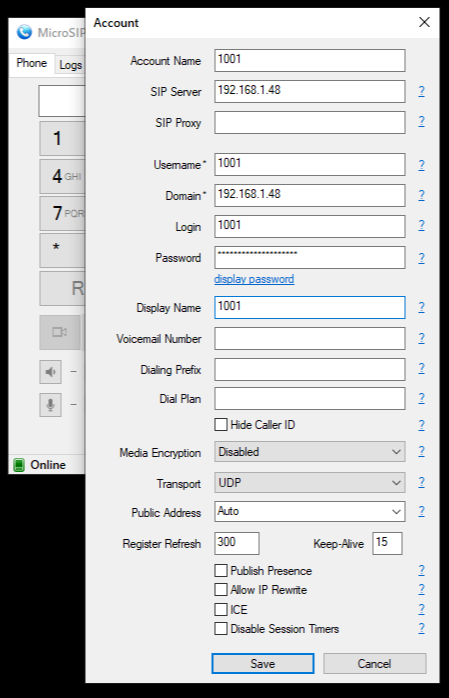The image size is (449, 698).
Task: Open help for Display Name field
Action: click(x=421, y=307)
